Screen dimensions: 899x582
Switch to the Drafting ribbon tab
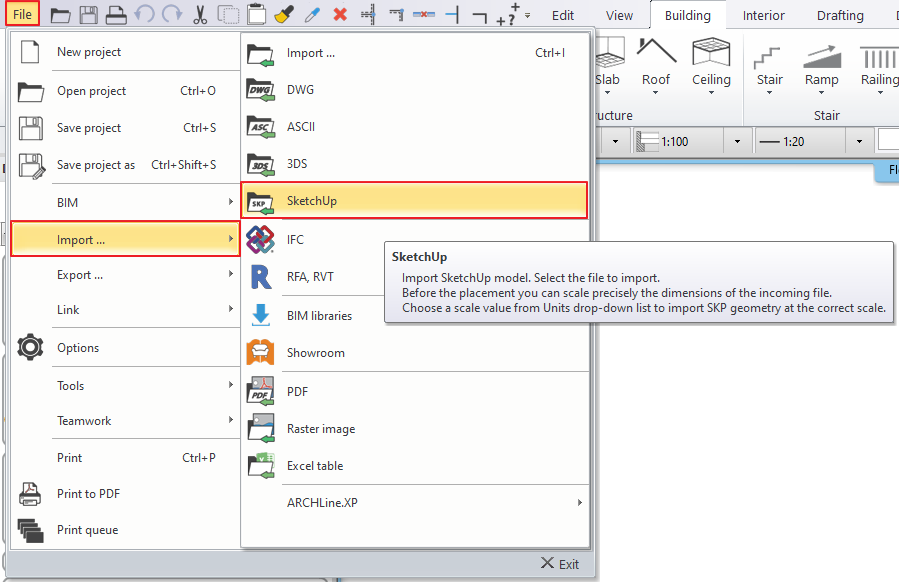(x=840, y=15)
